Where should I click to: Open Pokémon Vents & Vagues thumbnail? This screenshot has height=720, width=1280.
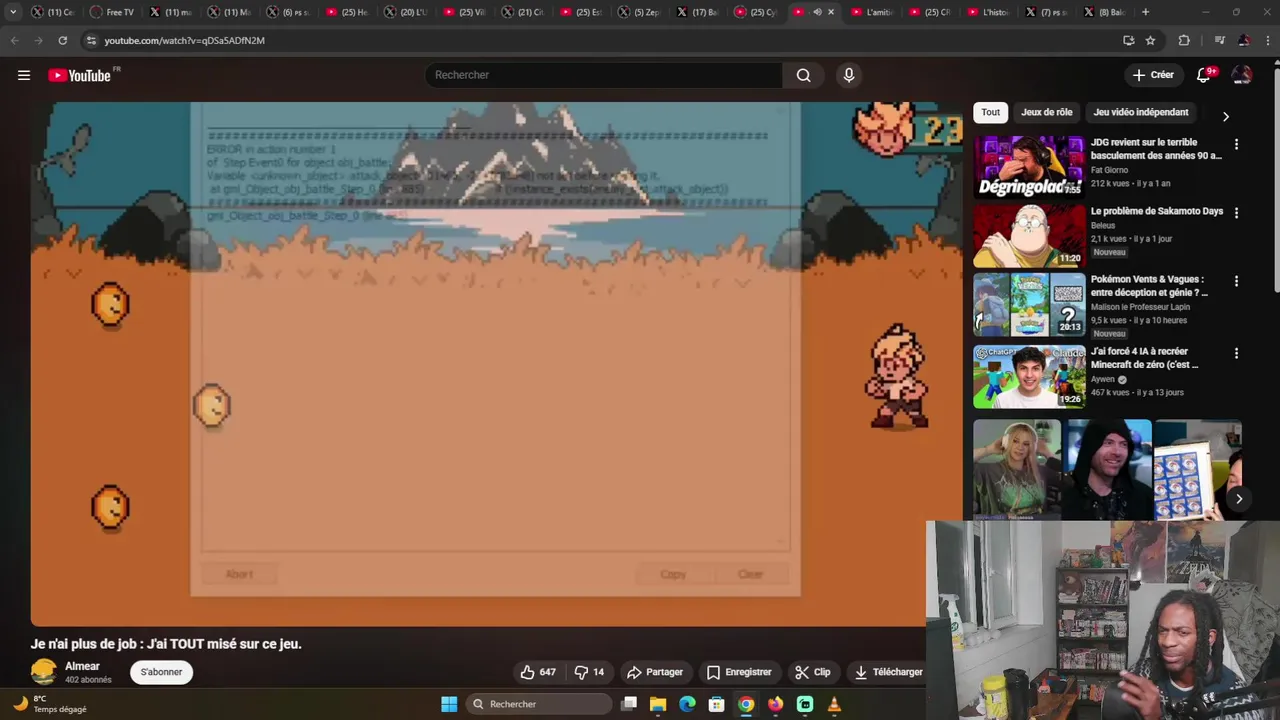[x=1029, y=304]
